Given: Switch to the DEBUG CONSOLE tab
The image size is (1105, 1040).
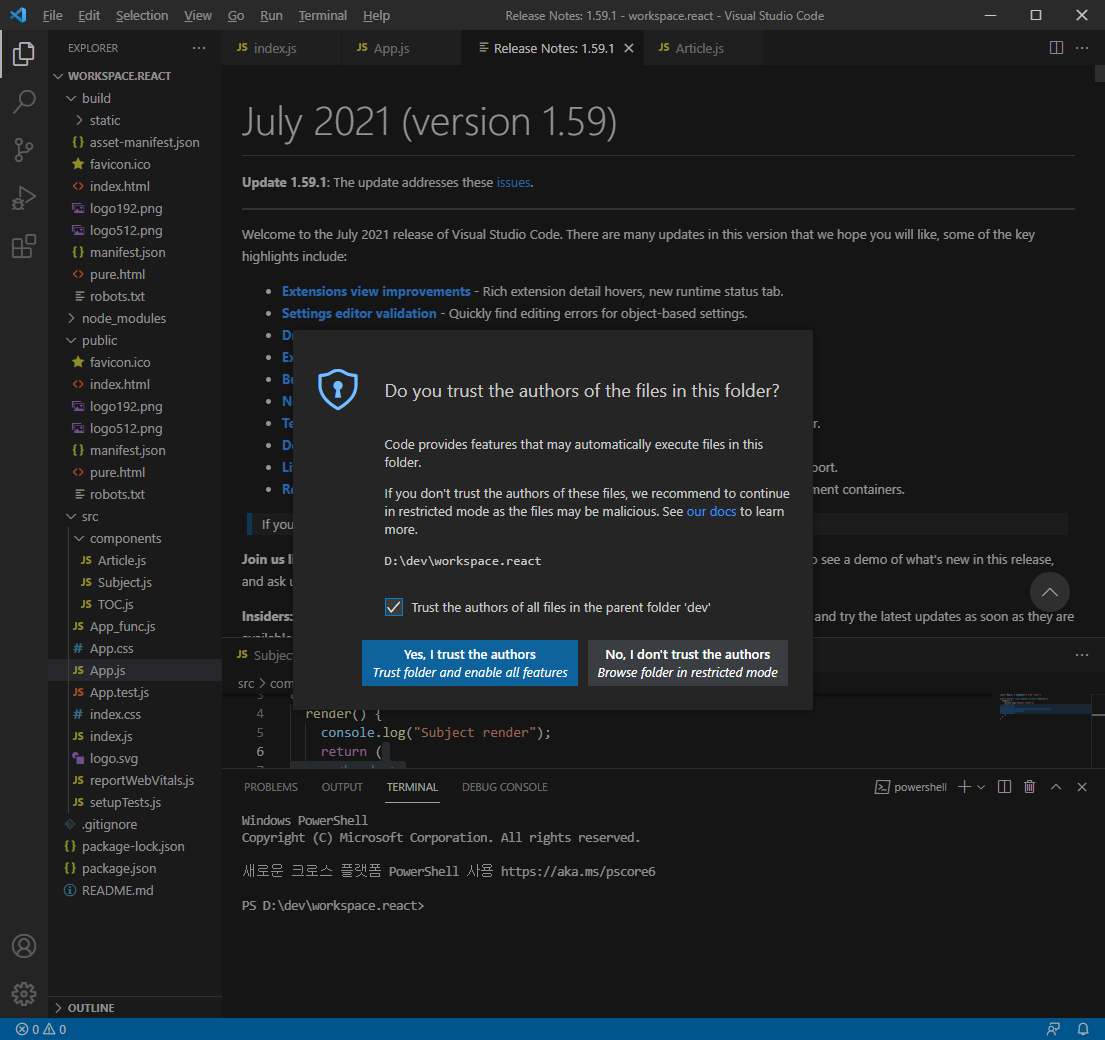Looking at the screenshot, I should coord(505,787).
